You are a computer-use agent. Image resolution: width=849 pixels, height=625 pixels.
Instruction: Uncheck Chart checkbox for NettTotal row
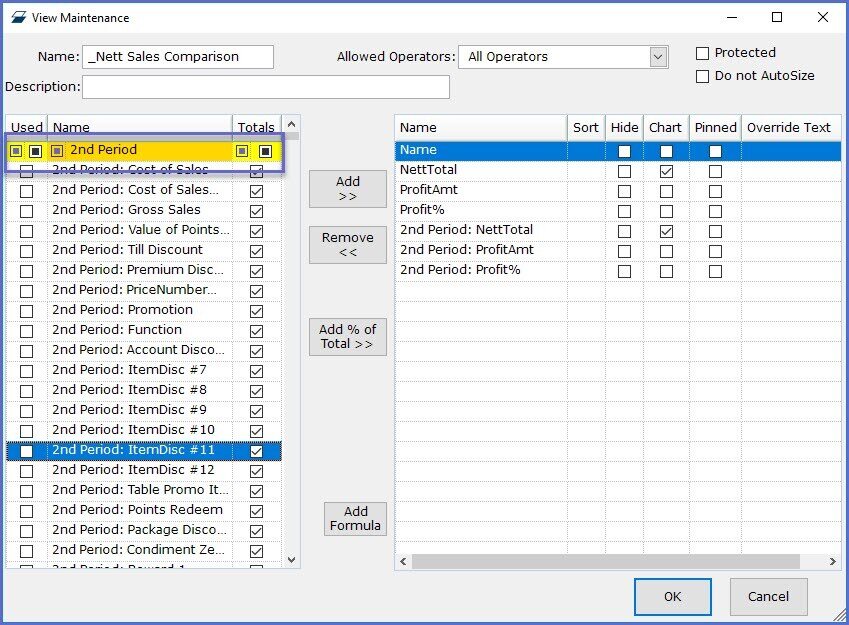tap(666, 171)
